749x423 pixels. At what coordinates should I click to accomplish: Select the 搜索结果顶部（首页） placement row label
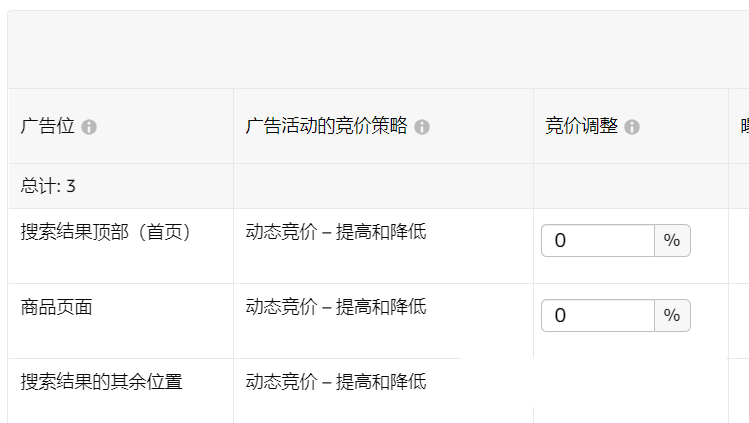(106, 232)
